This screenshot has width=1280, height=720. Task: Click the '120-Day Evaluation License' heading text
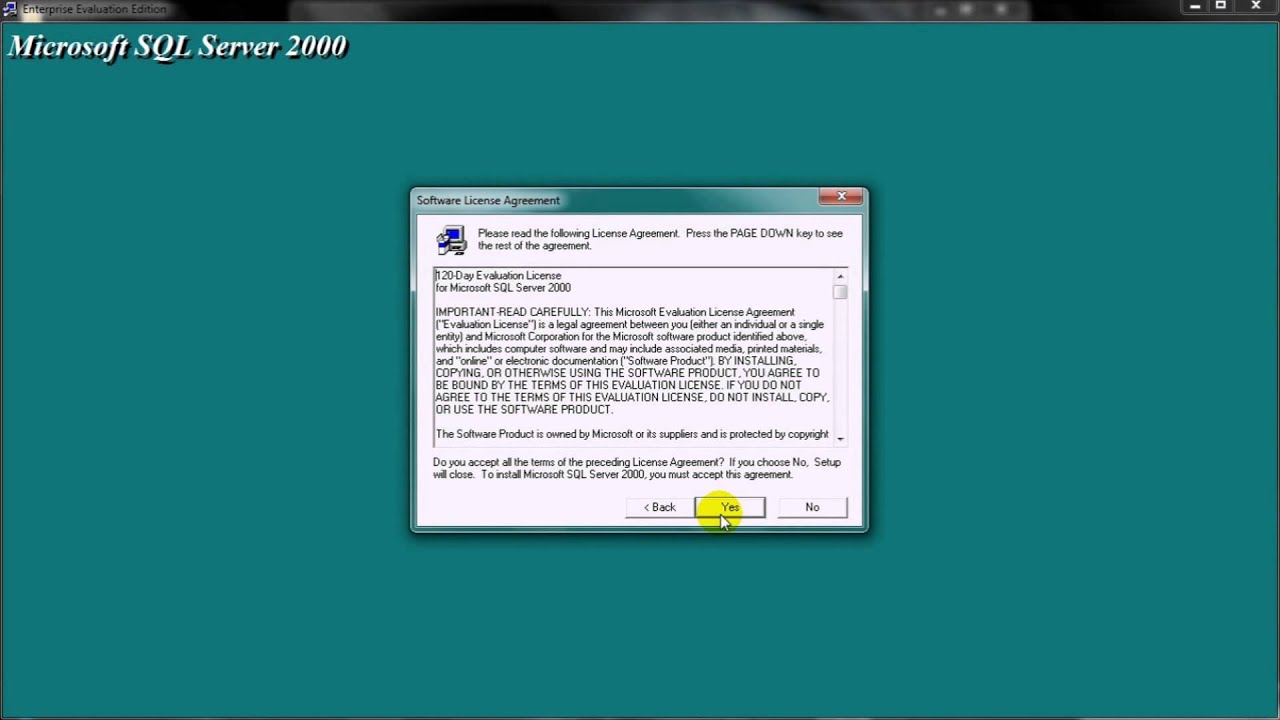pyautogui.click(x=498, y=275)
